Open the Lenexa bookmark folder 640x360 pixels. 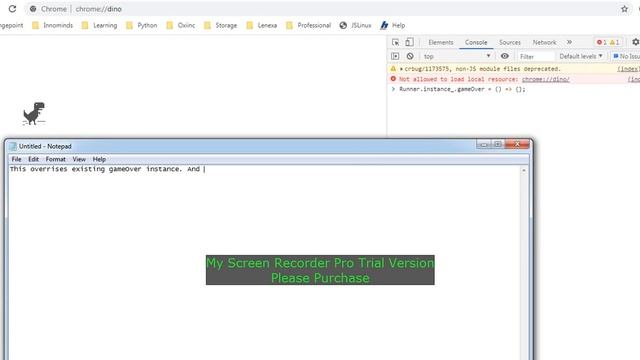click(x=262, y=25)
